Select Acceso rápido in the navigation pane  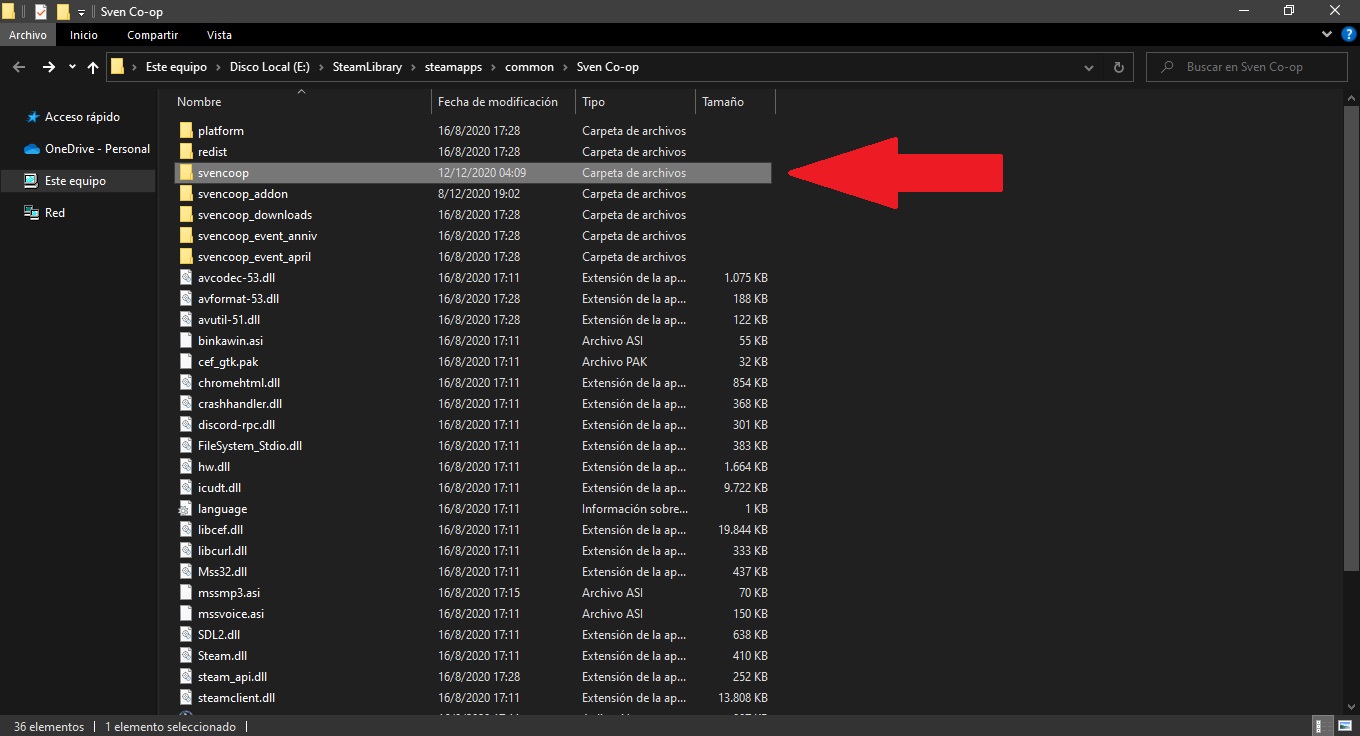tap(82, 117)
